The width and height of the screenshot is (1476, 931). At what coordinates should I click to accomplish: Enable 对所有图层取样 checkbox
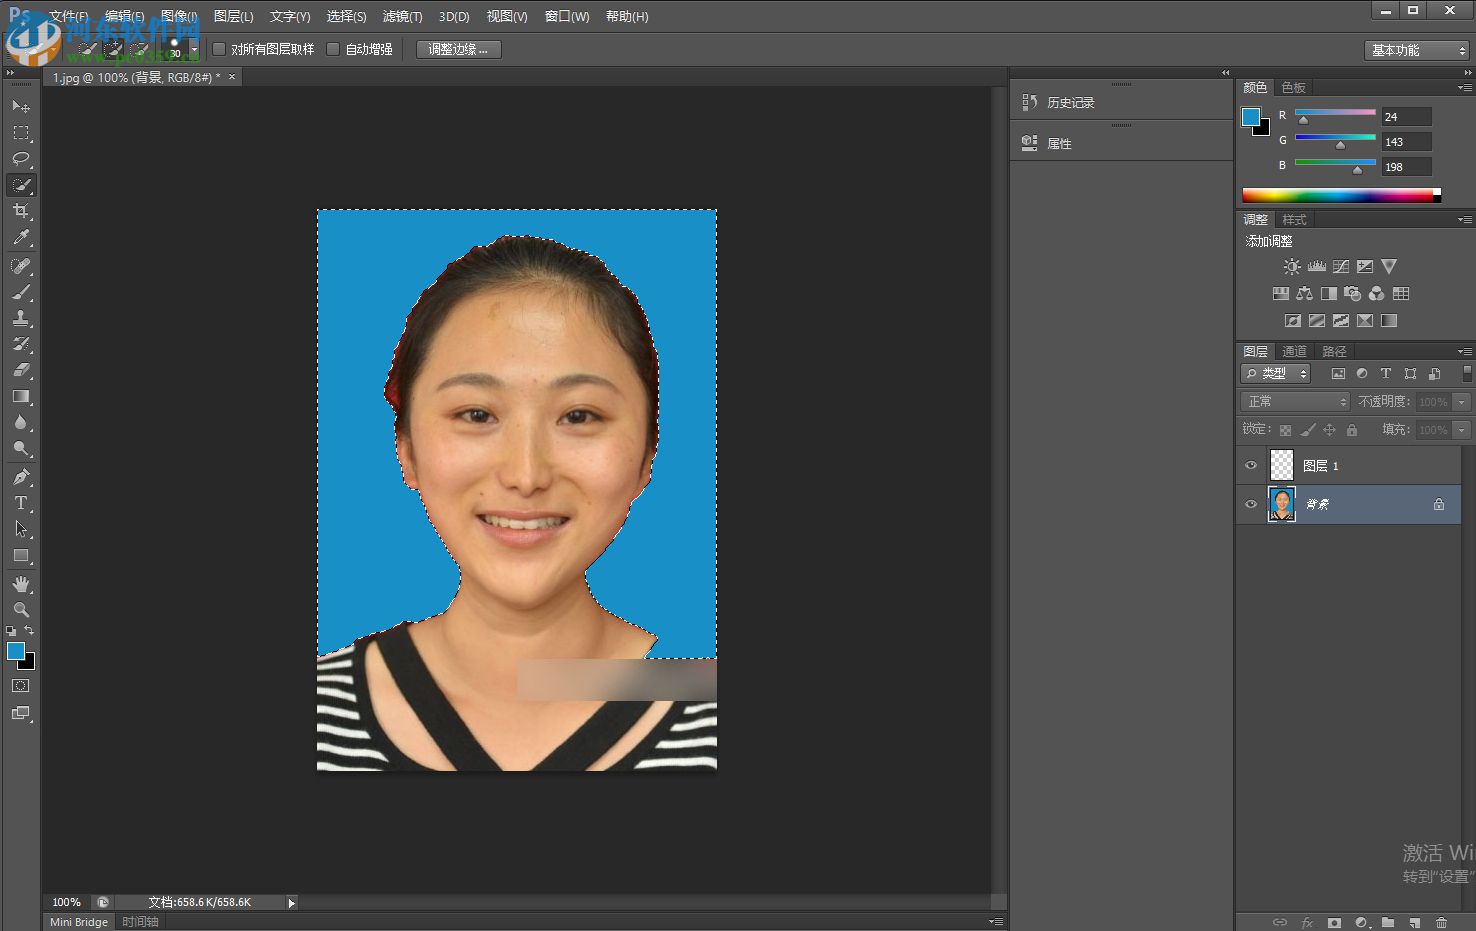(219, 49)
